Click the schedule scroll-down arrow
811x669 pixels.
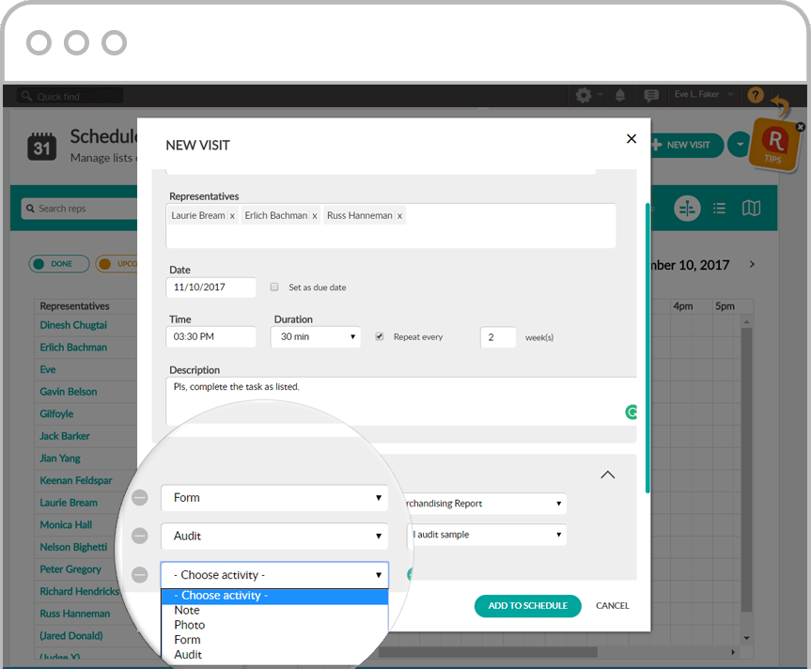point(746,638)
